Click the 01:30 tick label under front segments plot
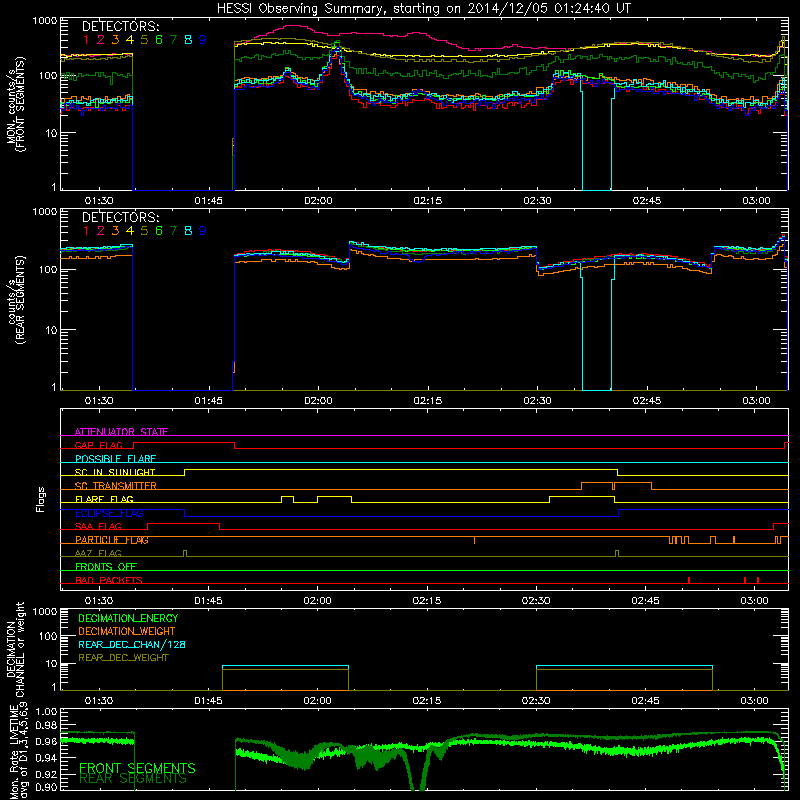This screenshot has width=800, height=800. [99, 201]
